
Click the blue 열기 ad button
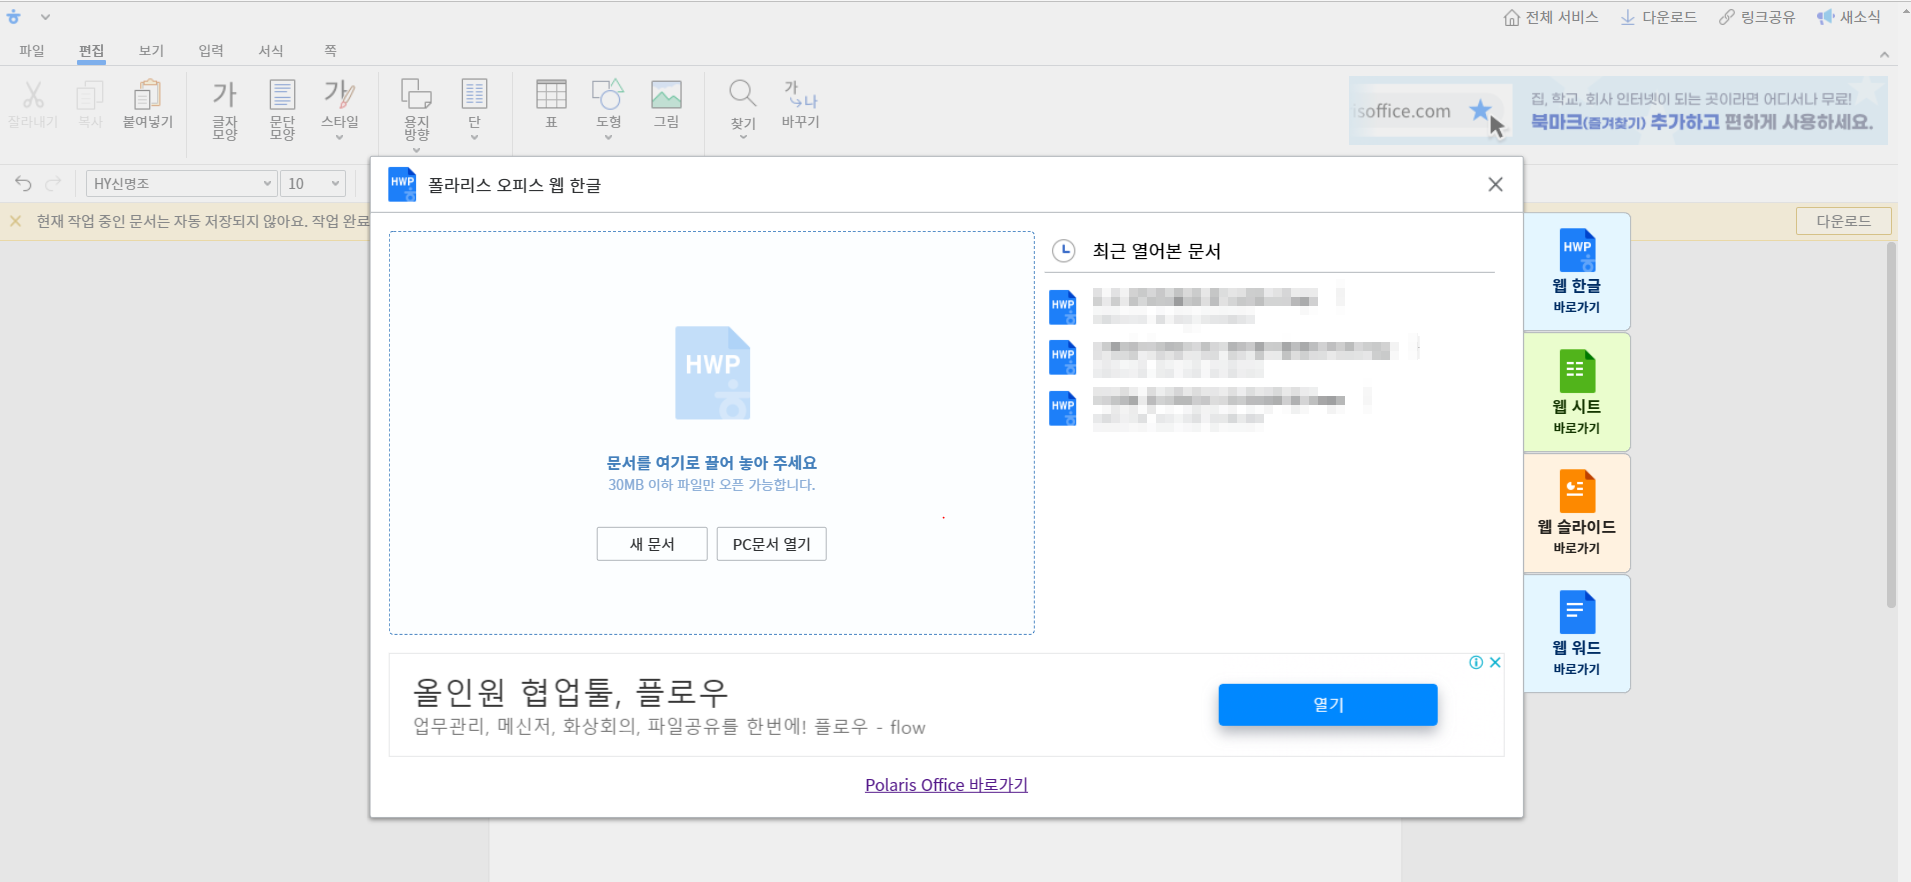(x=1328, y=705)
